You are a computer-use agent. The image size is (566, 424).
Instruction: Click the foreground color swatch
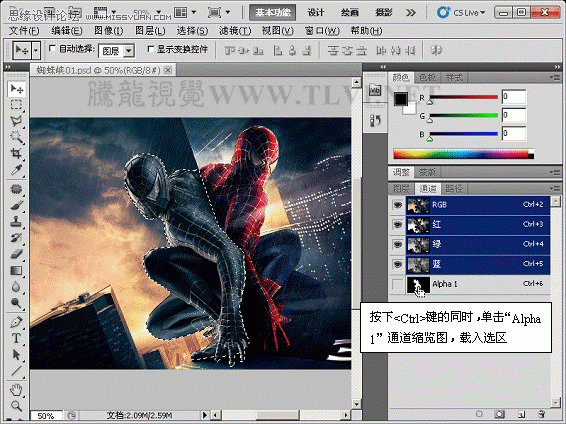[x=401, y=99]
